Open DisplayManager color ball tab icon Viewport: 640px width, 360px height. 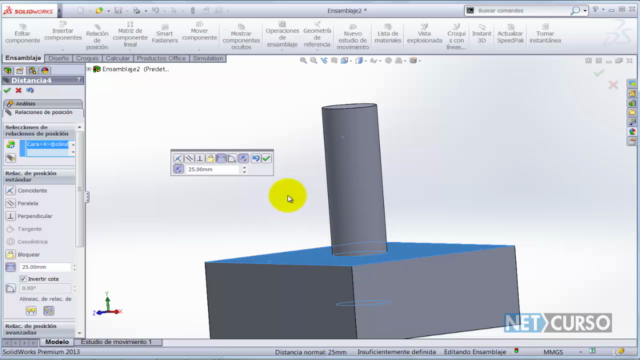[x=44, y=71]
